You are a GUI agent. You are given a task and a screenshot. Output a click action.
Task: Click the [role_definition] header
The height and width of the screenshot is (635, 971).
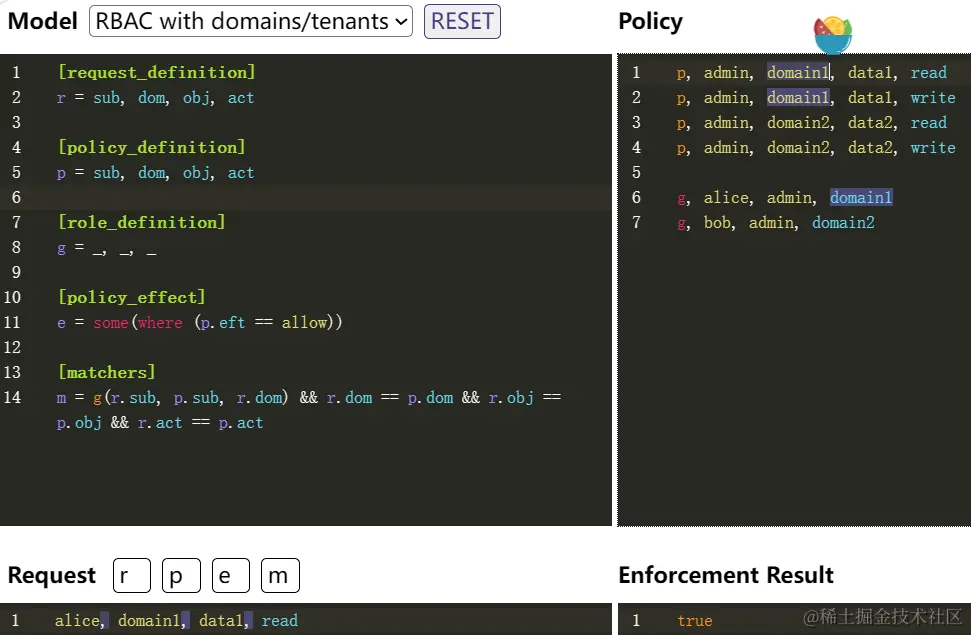[142, 222]
